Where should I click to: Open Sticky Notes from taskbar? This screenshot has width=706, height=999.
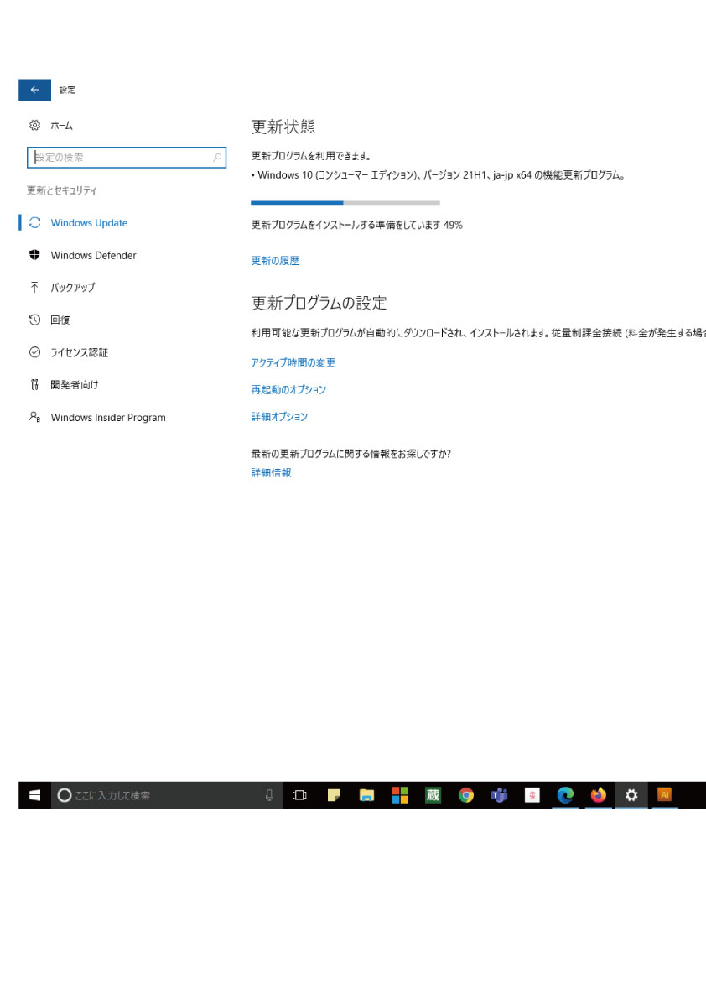click(333, 795)
